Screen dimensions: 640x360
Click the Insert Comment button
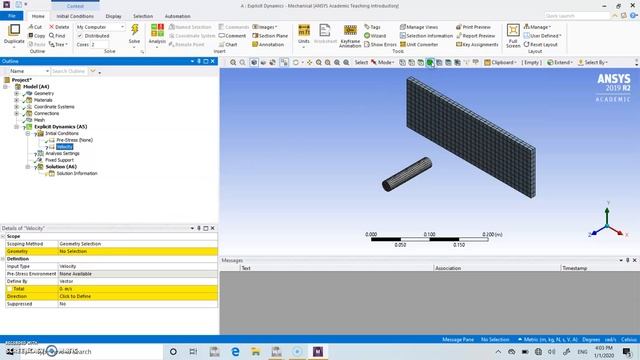[x=232, y=36]
